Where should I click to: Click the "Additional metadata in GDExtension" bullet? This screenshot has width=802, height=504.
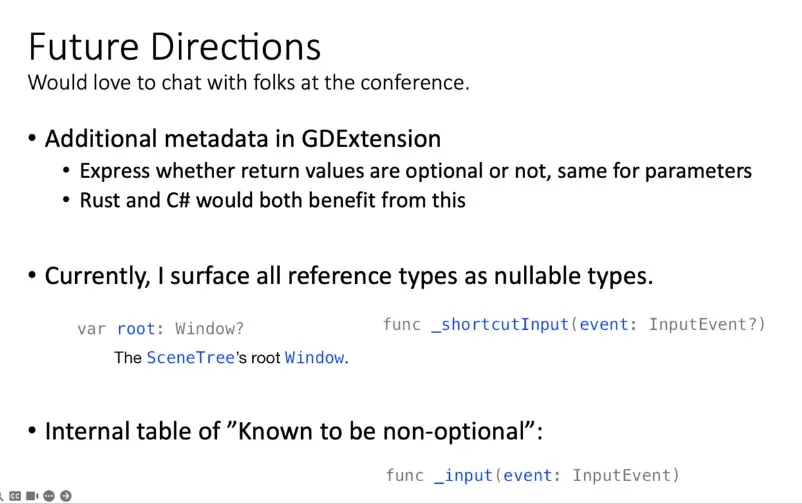(242, 139)
